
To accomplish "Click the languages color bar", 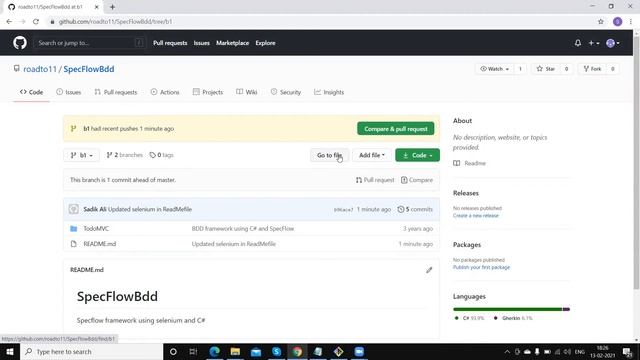I will [x=511, y=309].
